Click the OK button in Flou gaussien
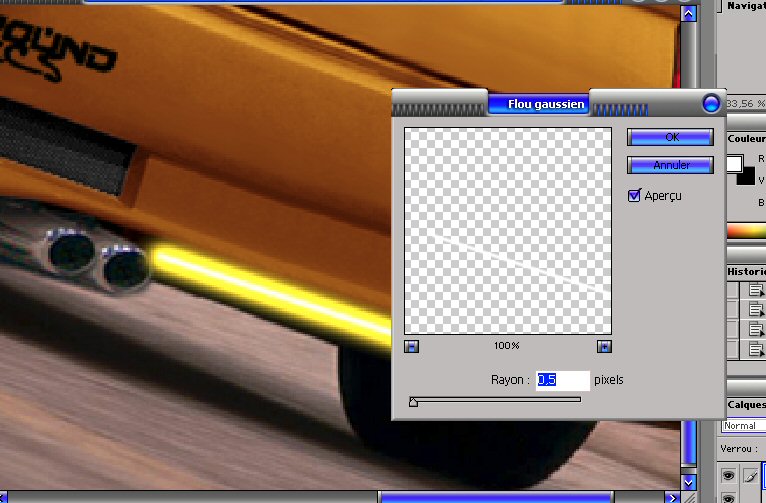 point(670,137)
